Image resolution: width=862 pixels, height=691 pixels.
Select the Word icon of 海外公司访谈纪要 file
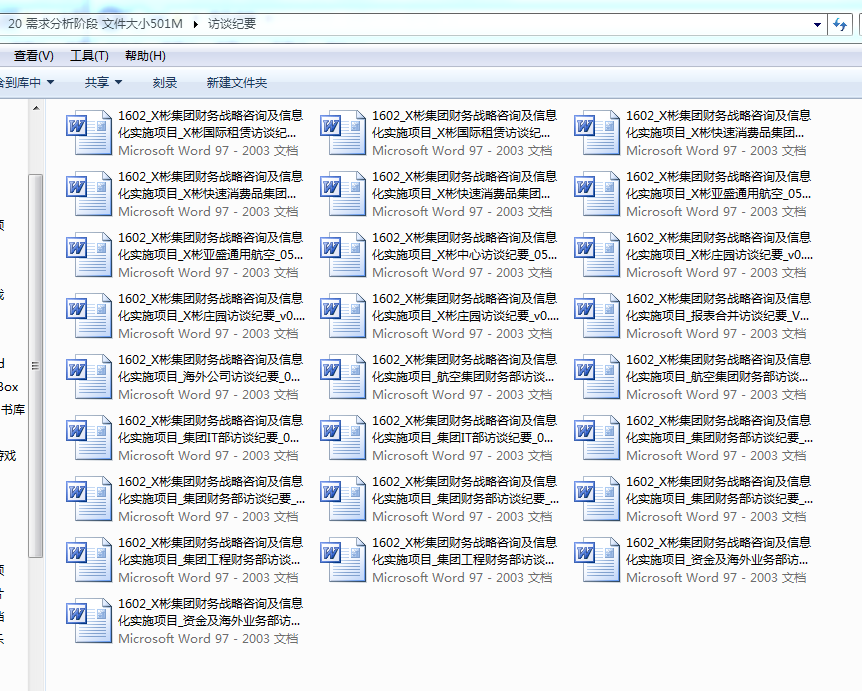(89, 377)
